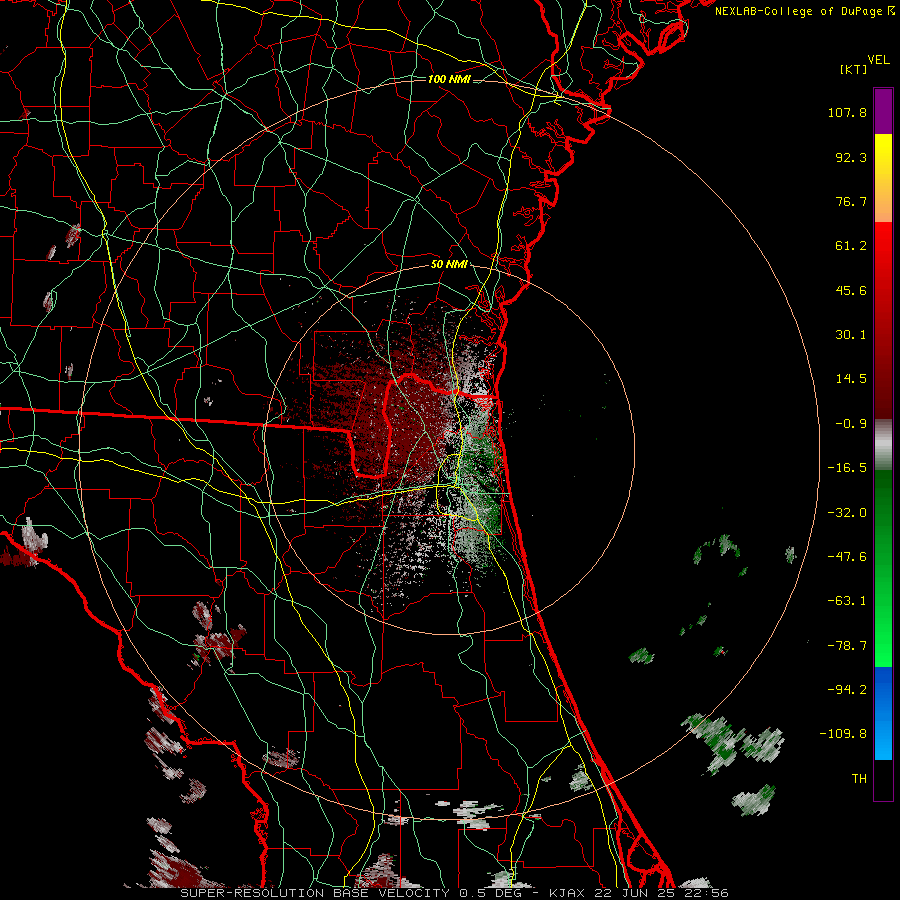Image resolution: width=900 pixels, height=900 pixels.
Task: Select the 61.2 velocity scale value
Action: [851, 246]
